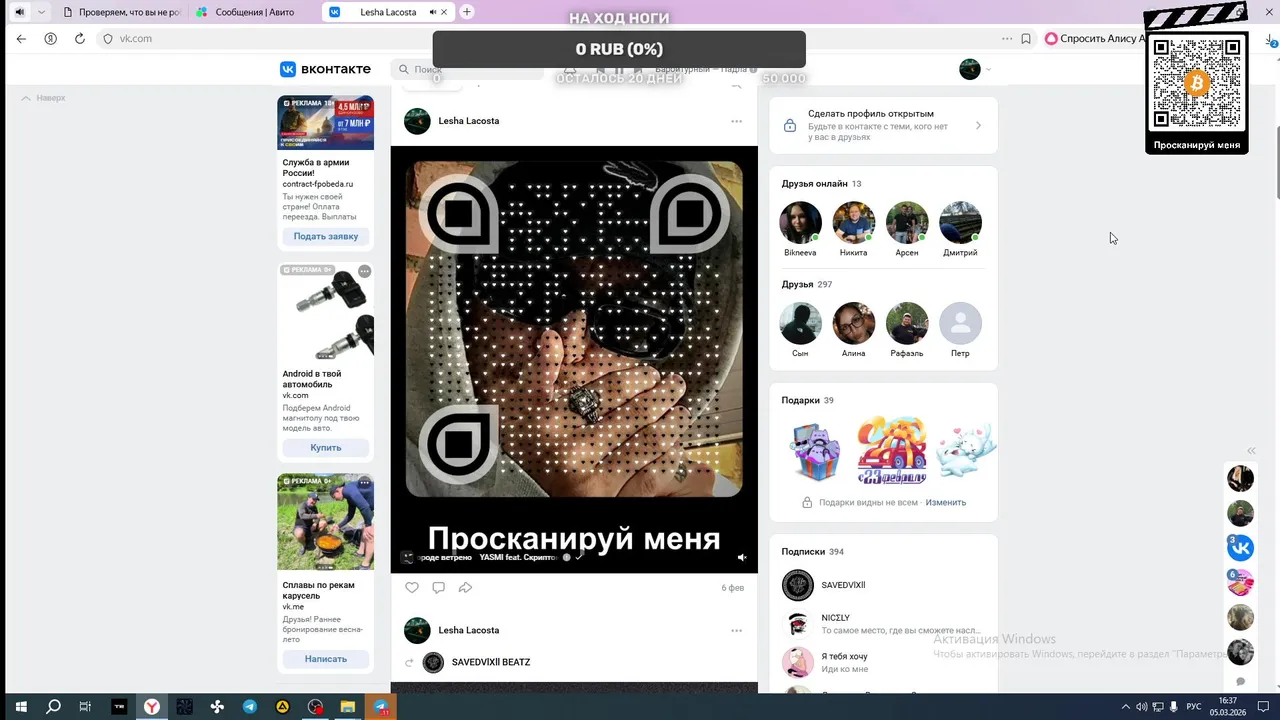Open VK chat bubble with badge 3
Screen dimensions: 1280x720
1240,547
